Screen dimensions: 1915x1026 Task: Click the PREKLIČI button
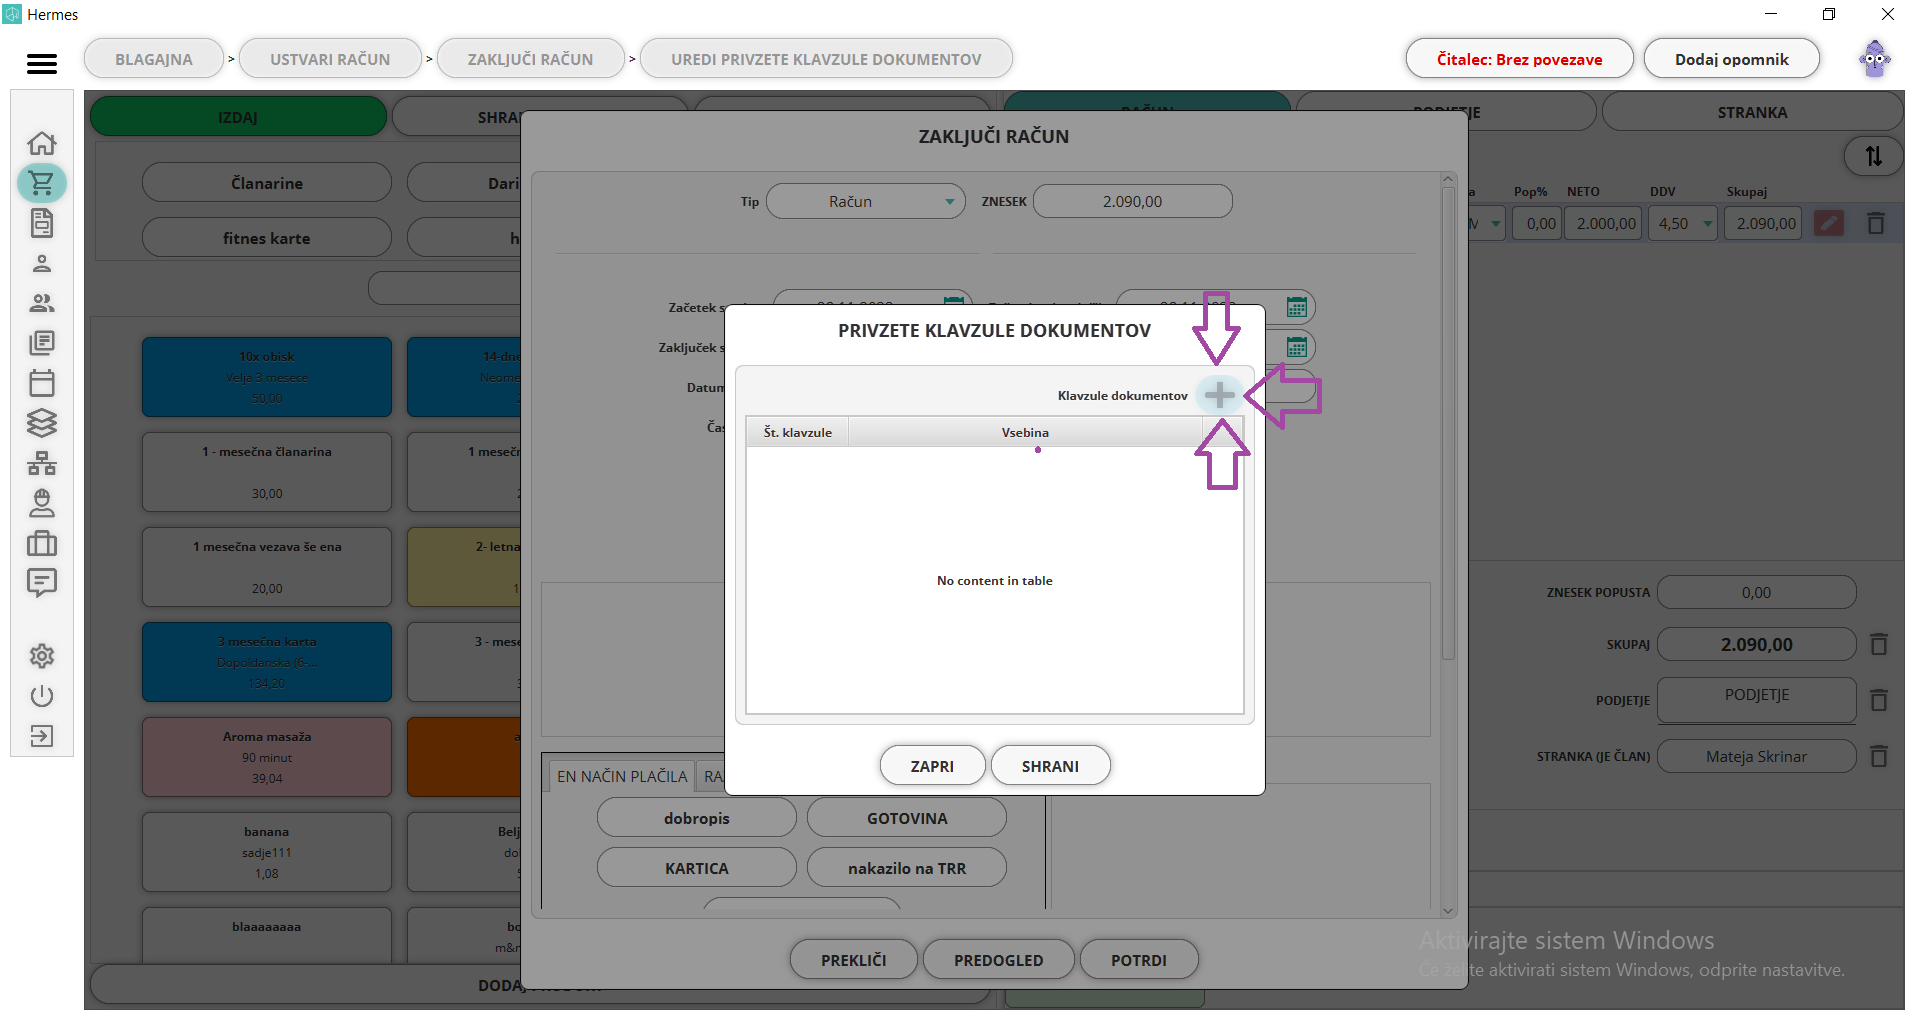[853, 960]
